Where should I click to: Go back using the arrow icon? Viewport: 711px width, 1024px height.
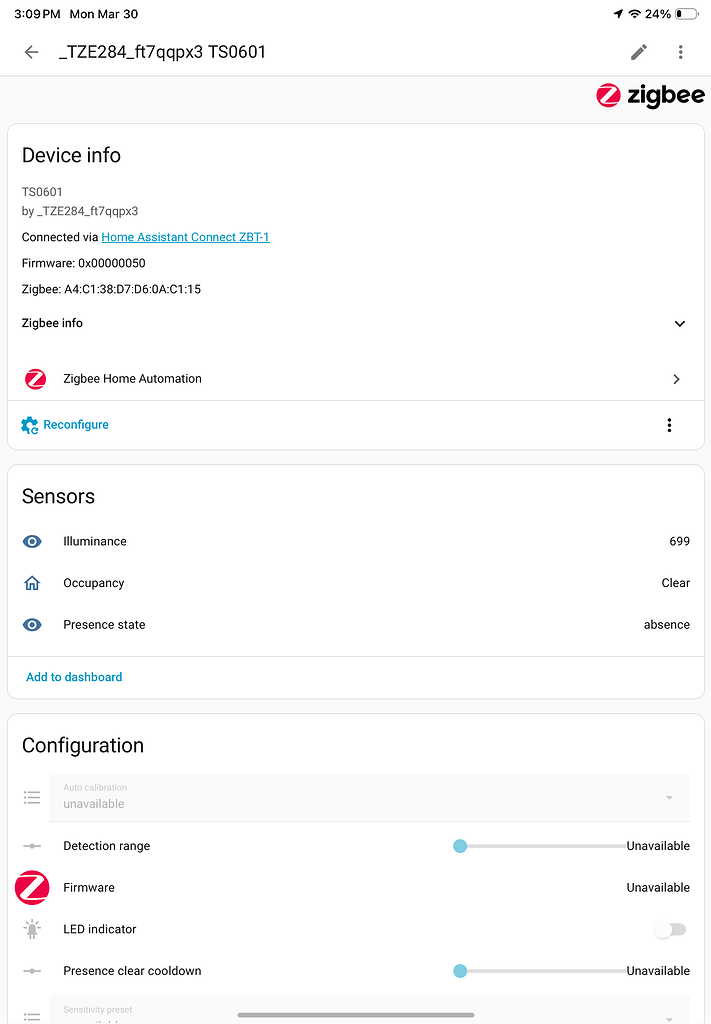(31, 52)
